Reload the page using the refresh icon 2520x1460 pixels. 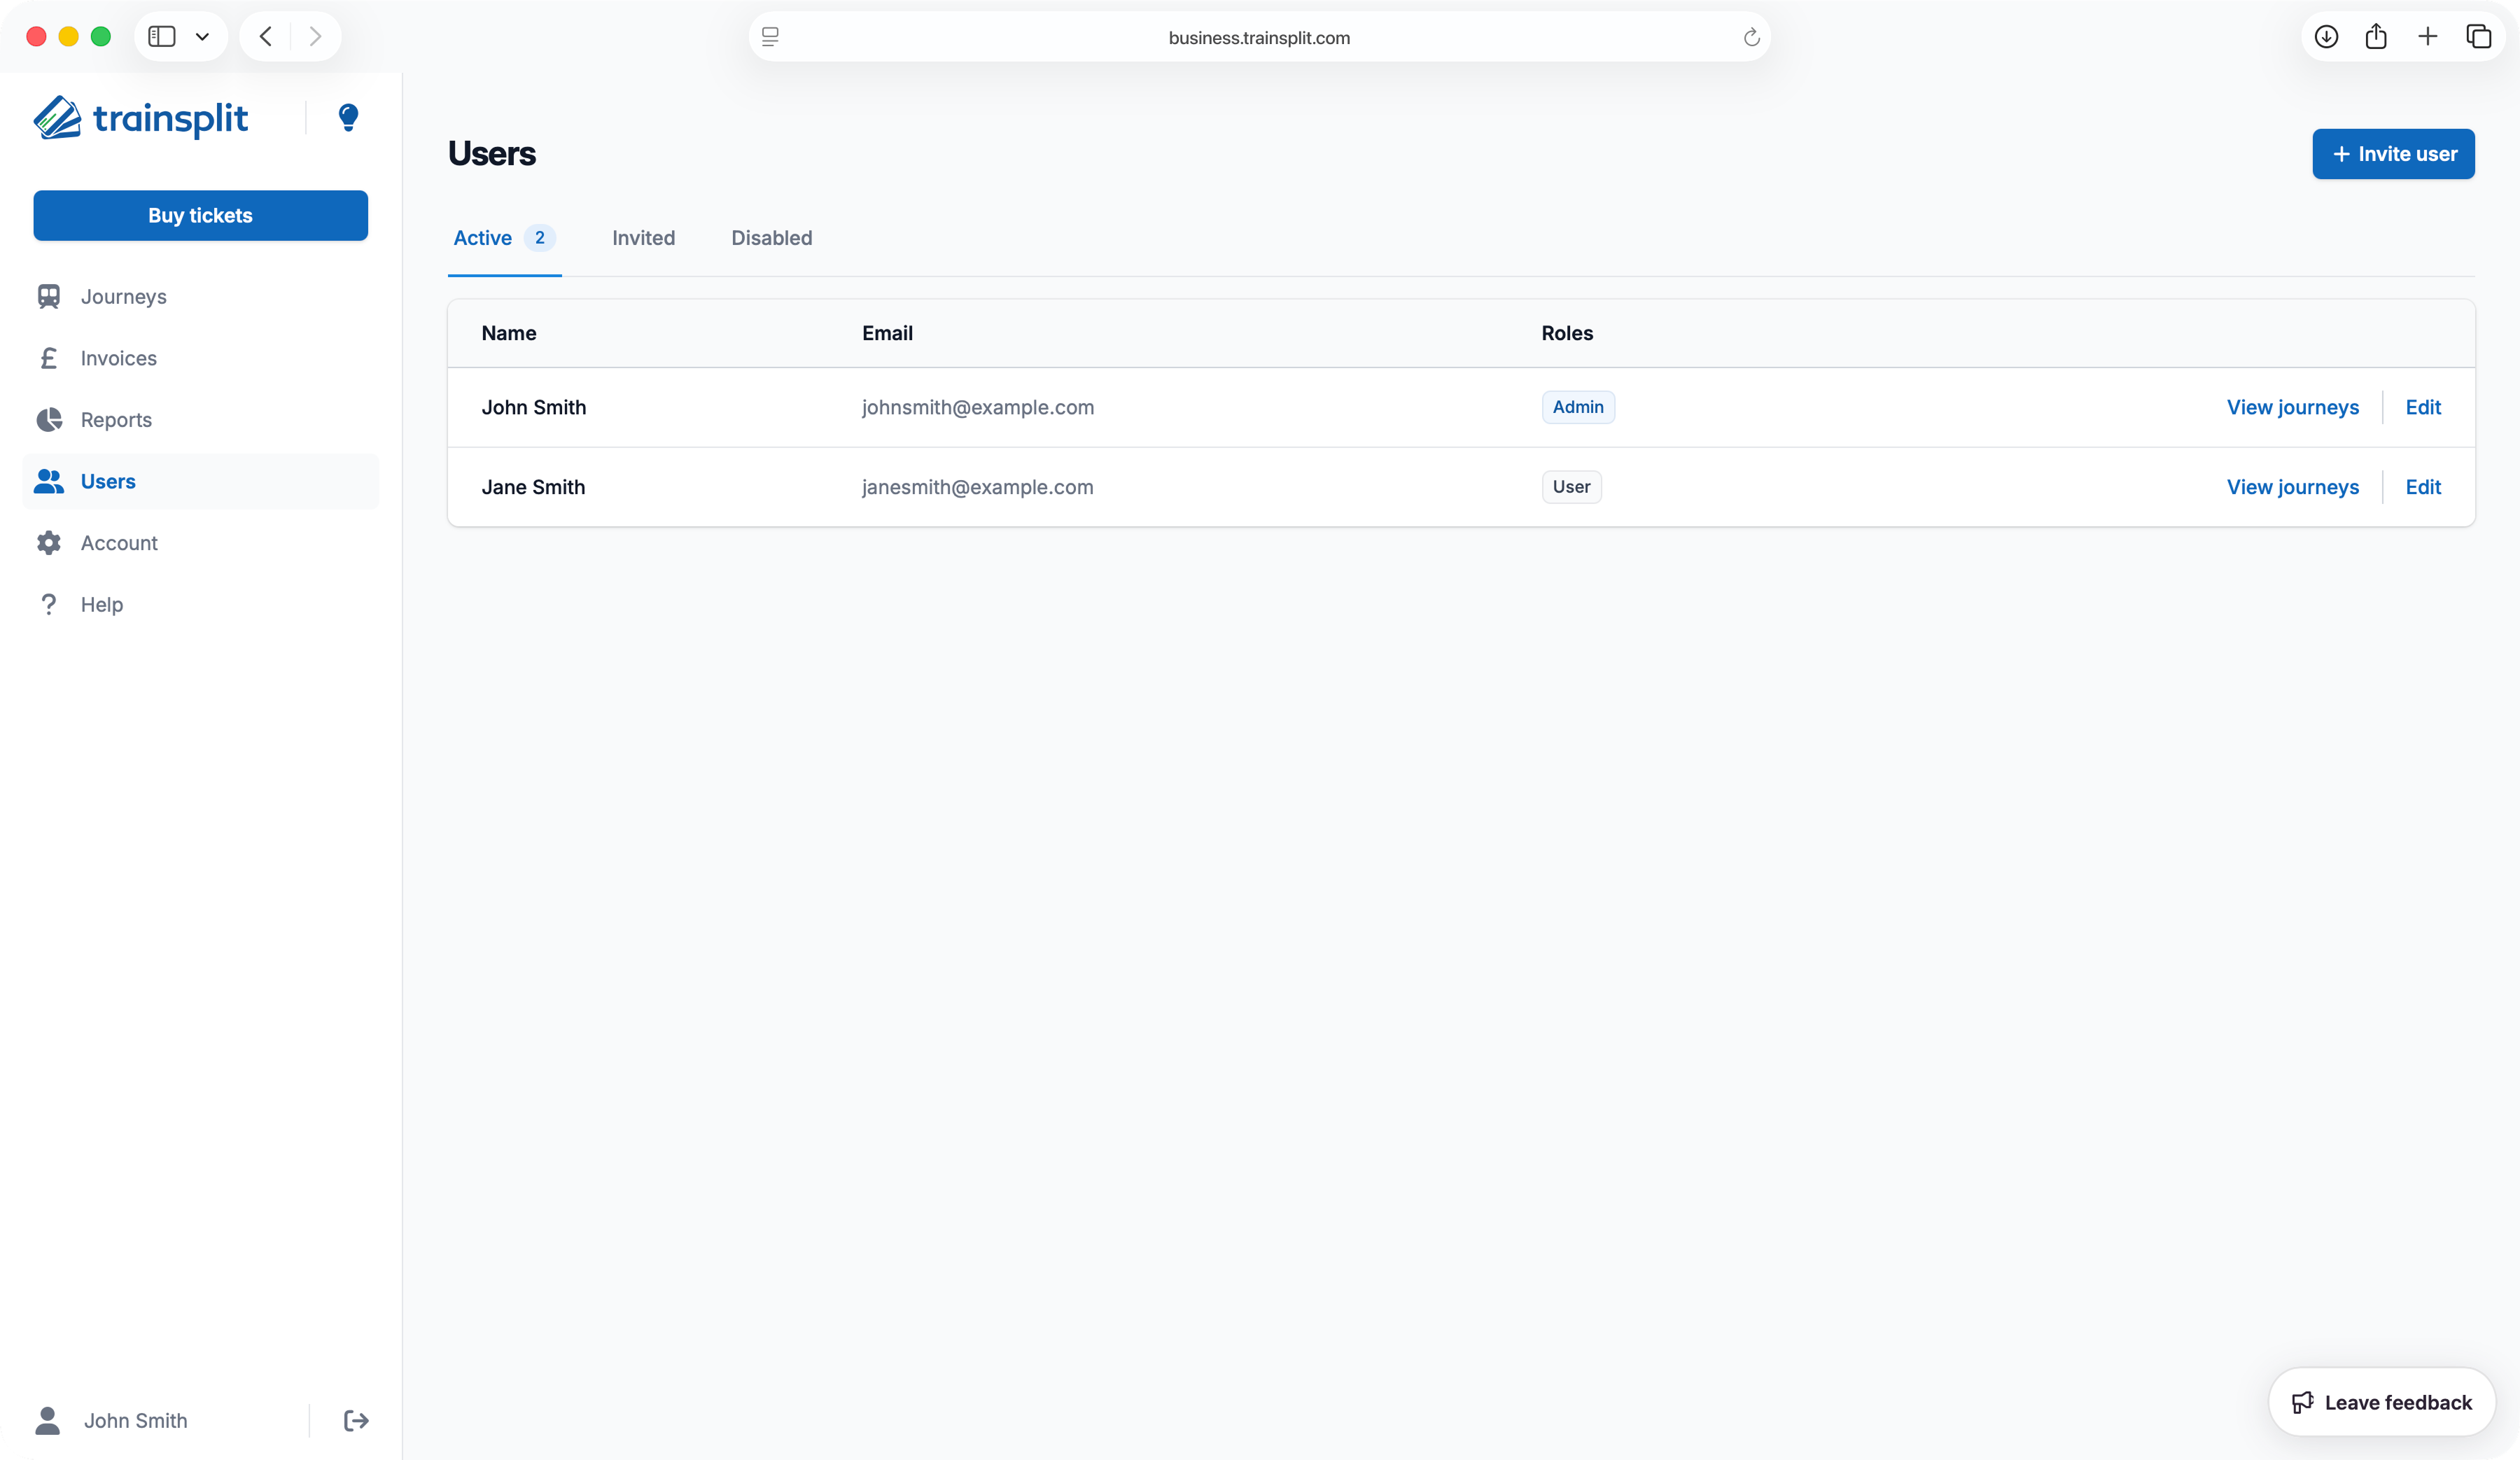point(1751,38)
